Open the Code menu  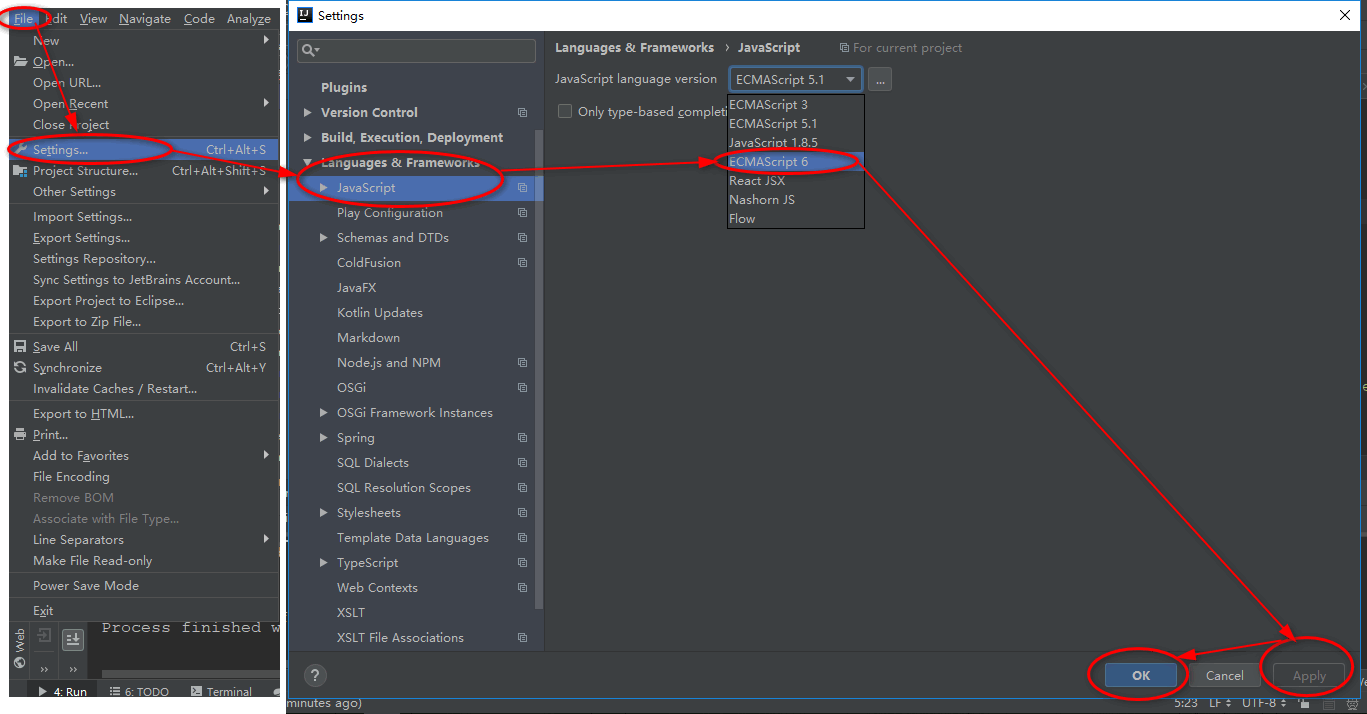(199, 18)
